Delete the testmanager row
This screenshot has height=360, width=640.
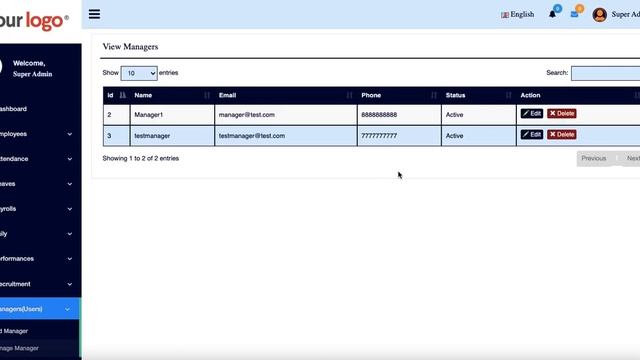[x=562, y=134]
